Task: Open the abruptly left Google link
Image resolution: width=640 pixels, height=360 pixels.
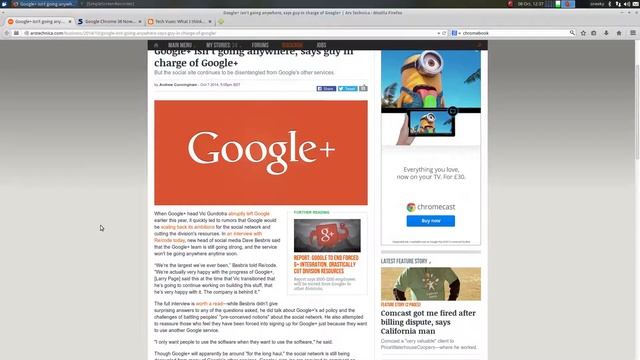Action: click(x=249, y=214)
